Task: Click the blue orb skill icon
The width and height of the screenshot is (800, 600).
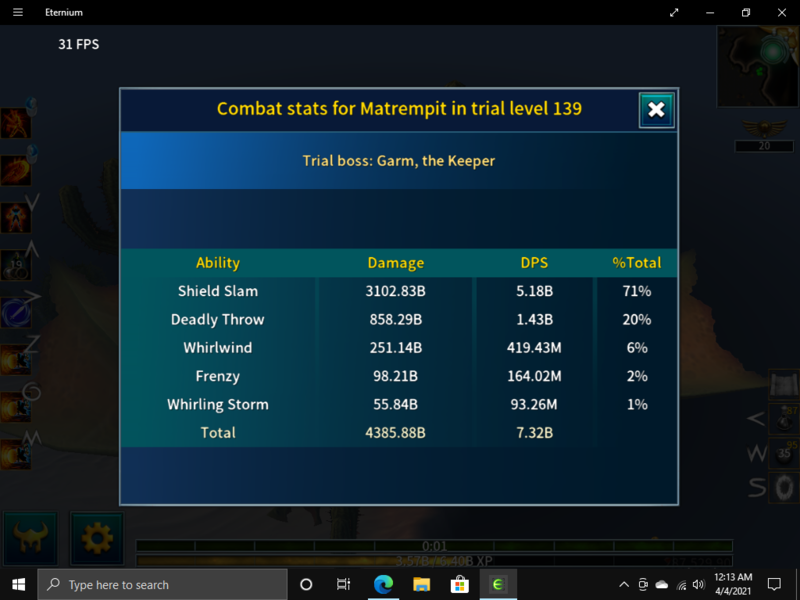Action: click(15, 311)
